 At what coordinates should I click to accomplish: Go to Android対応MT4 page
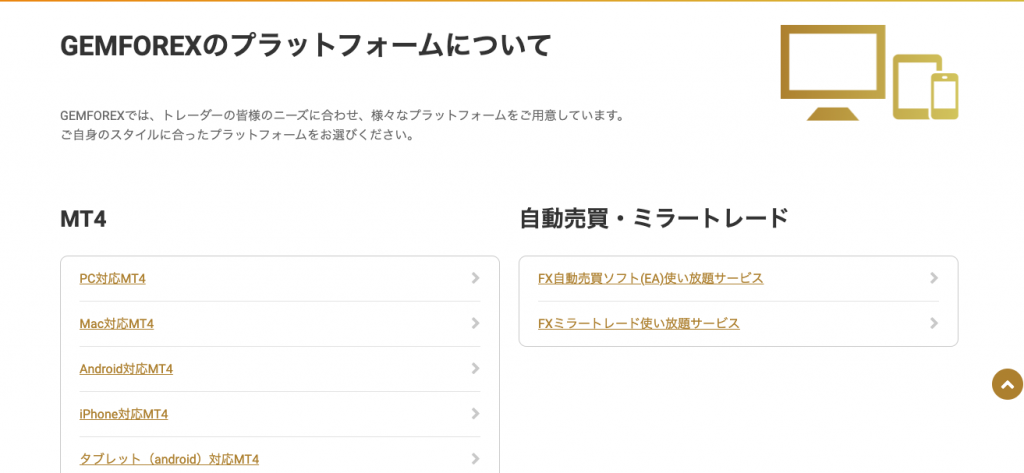126,369
